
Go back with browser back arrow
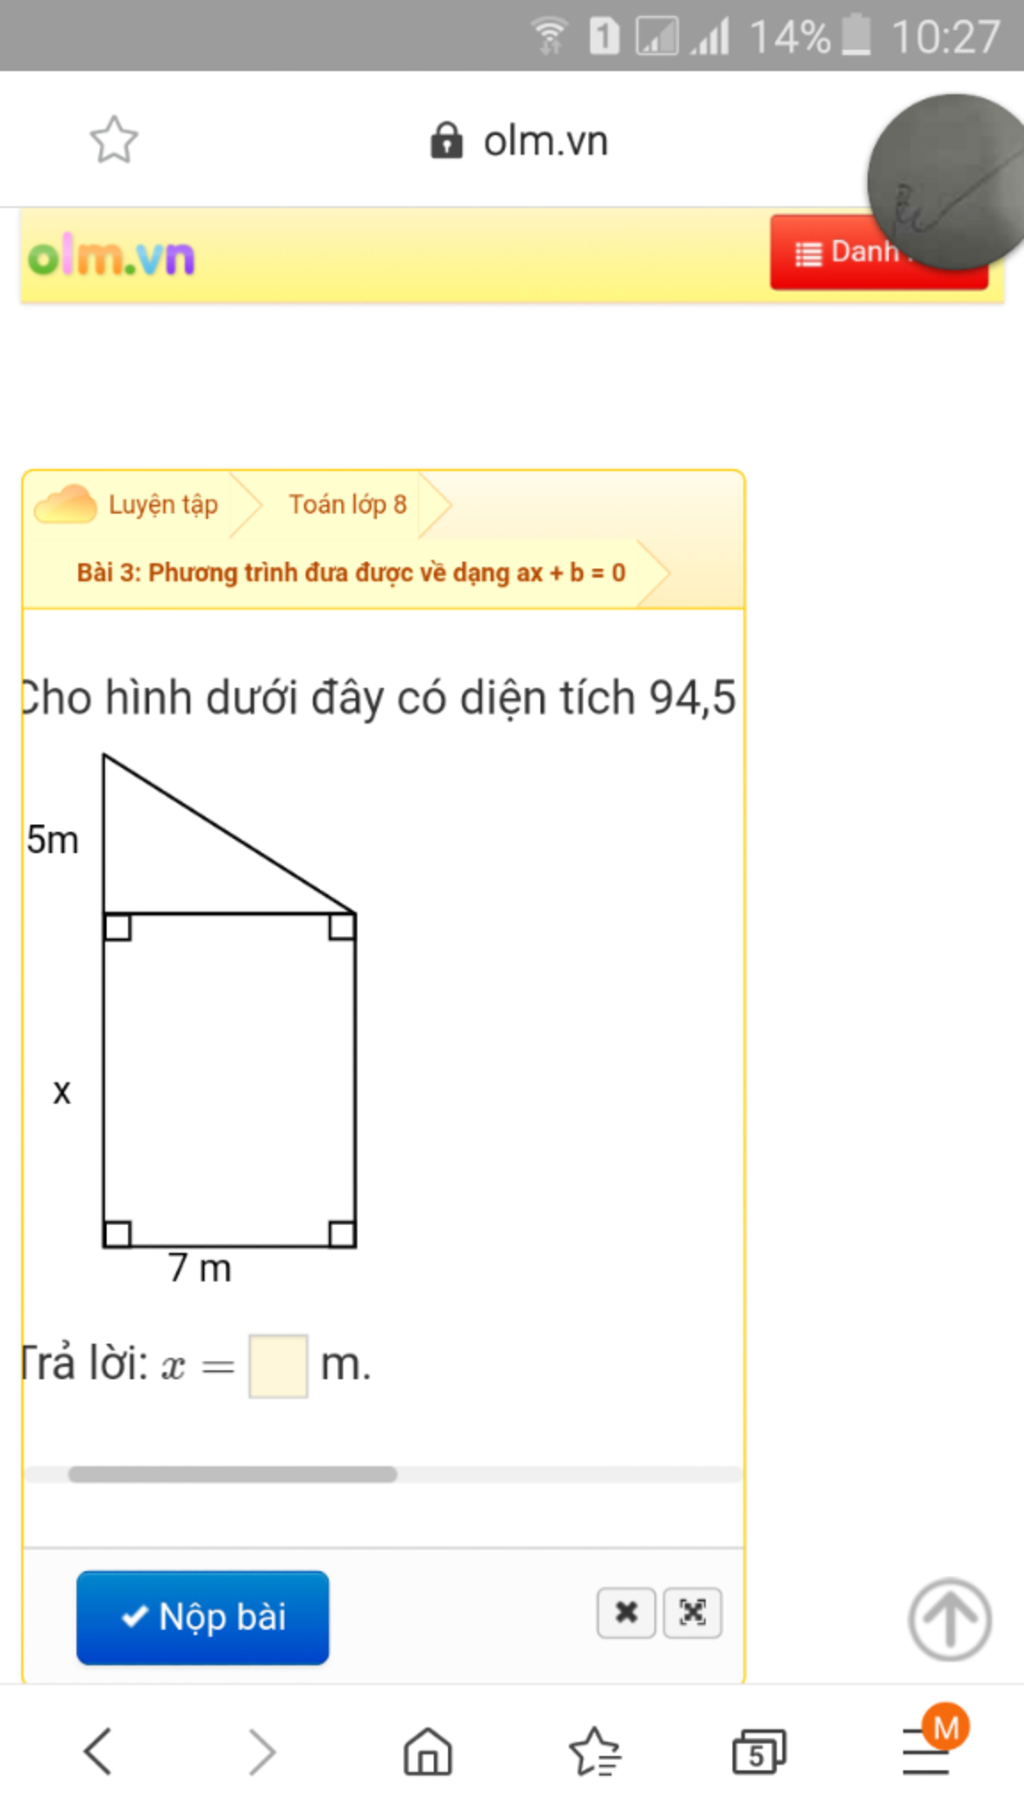pos(98,1751)
